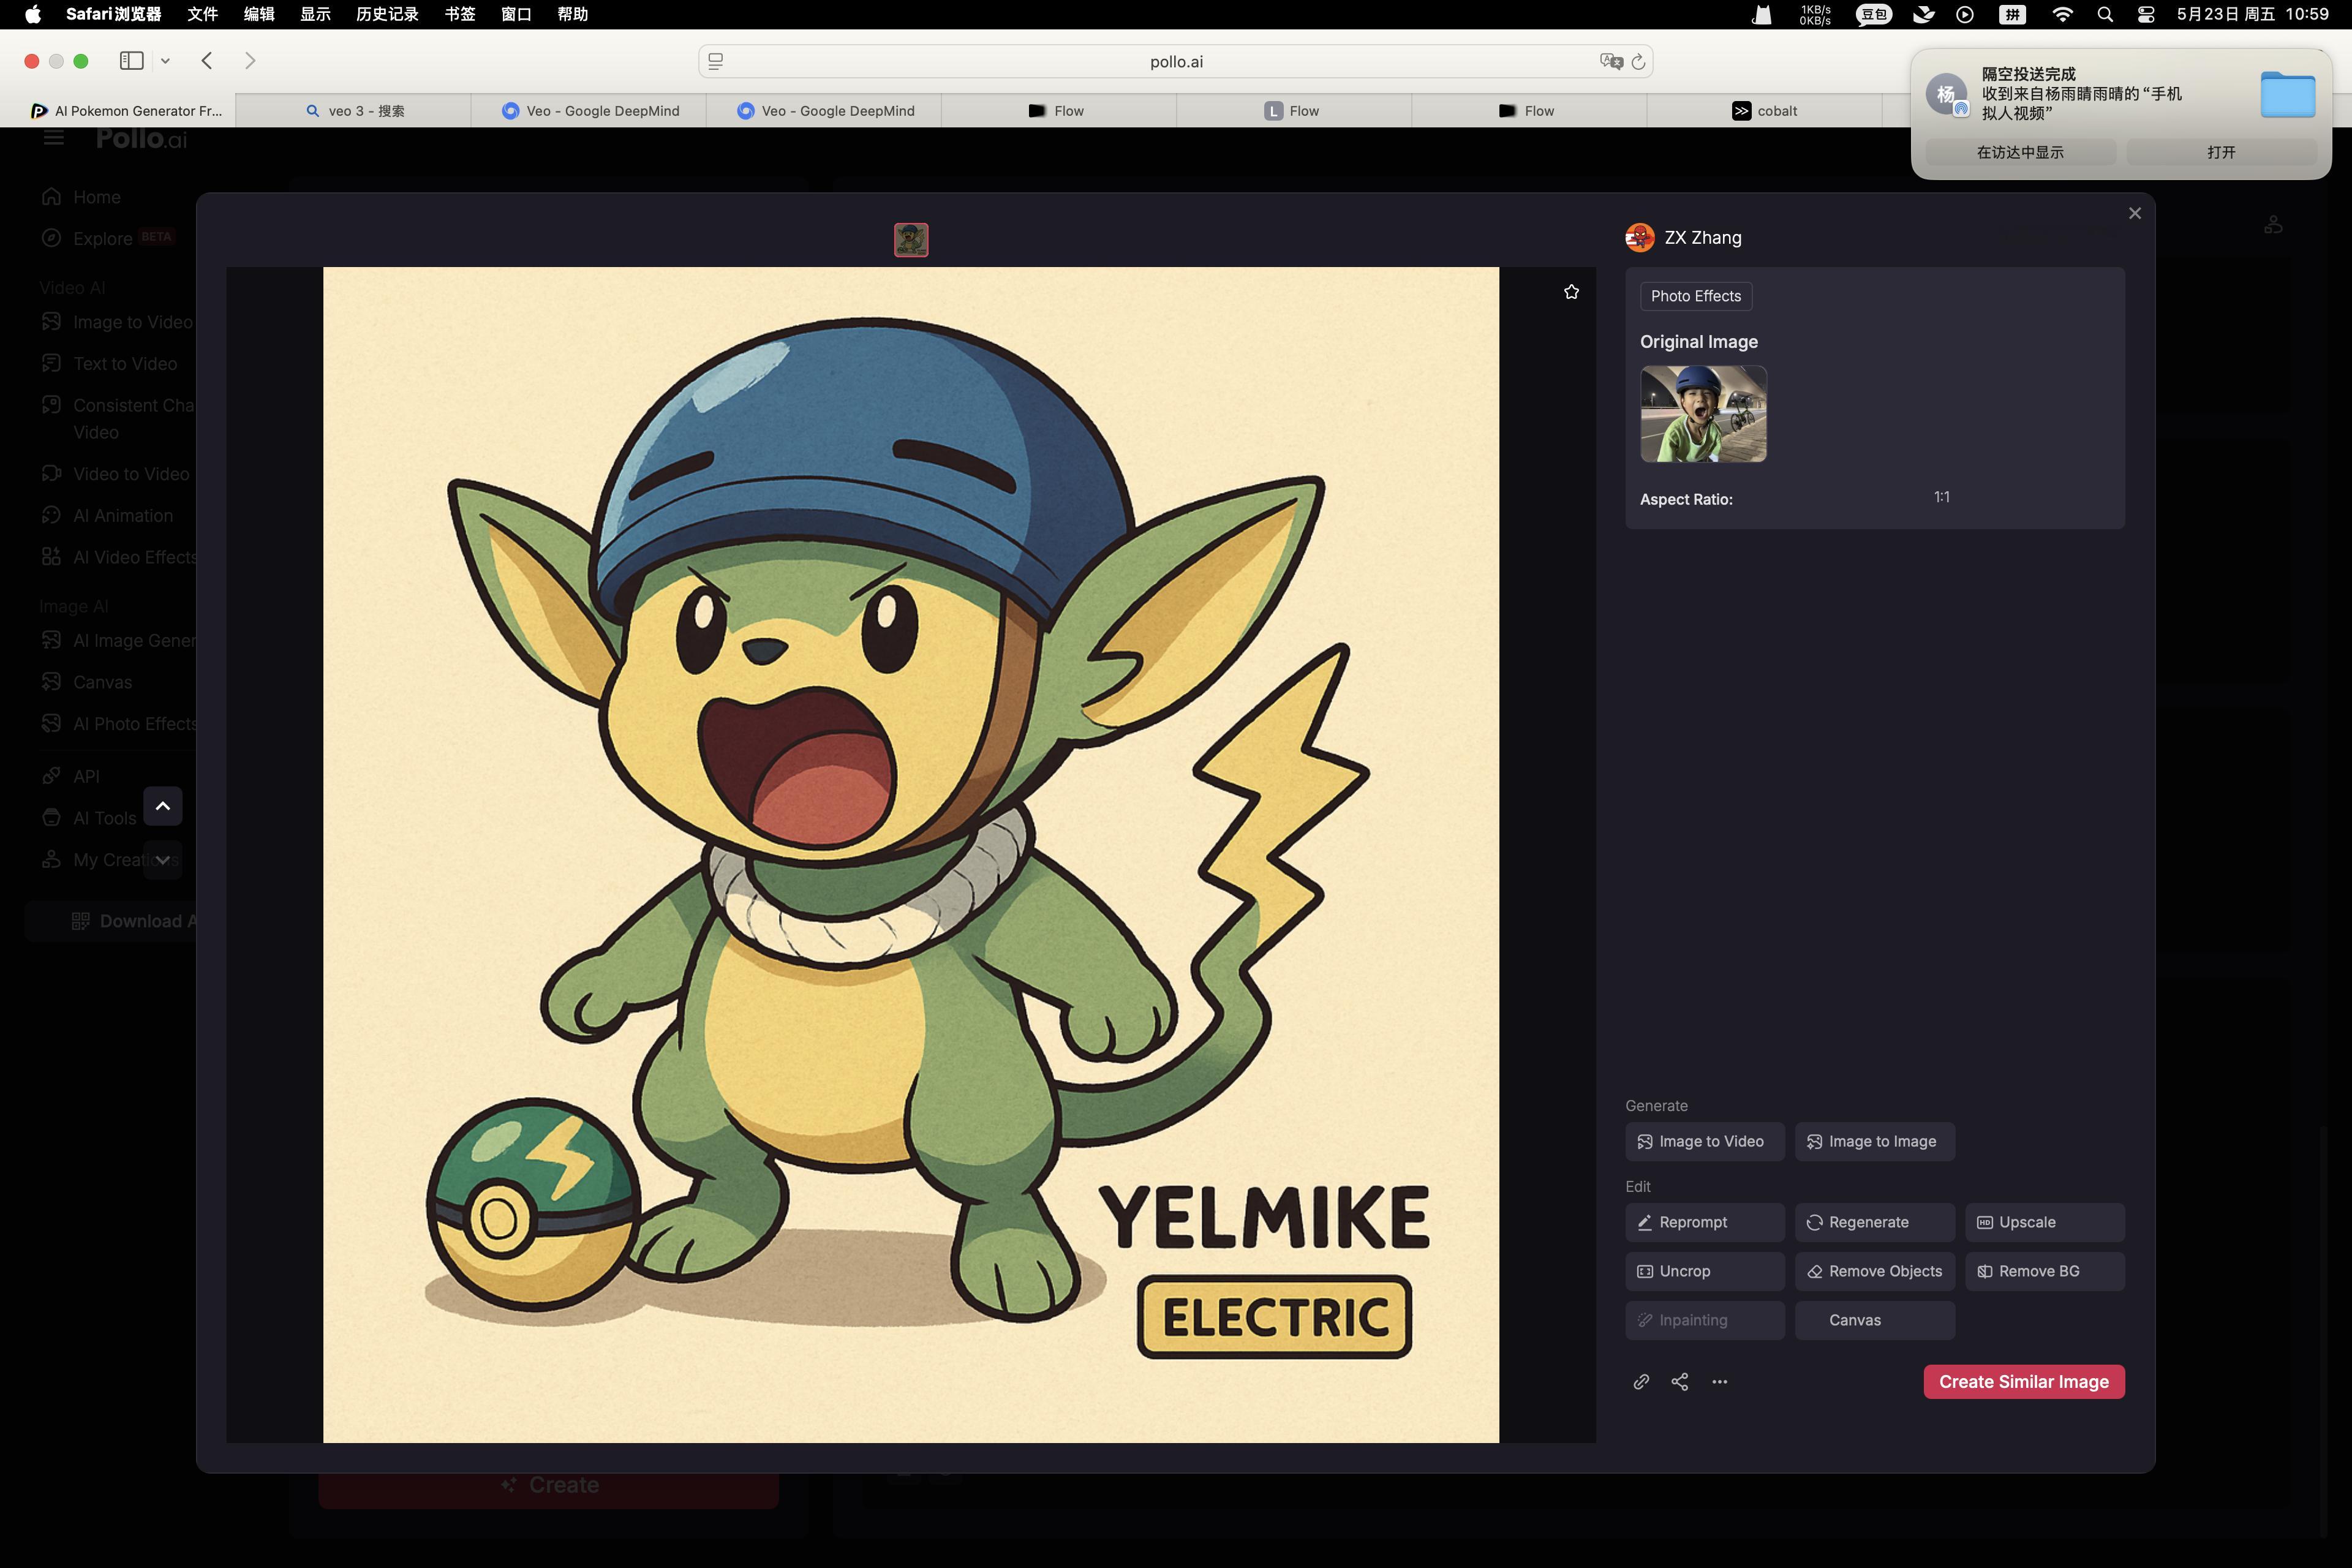
Task: Go forward with Safari forward arrow
Action: click(x=250, y=61)
